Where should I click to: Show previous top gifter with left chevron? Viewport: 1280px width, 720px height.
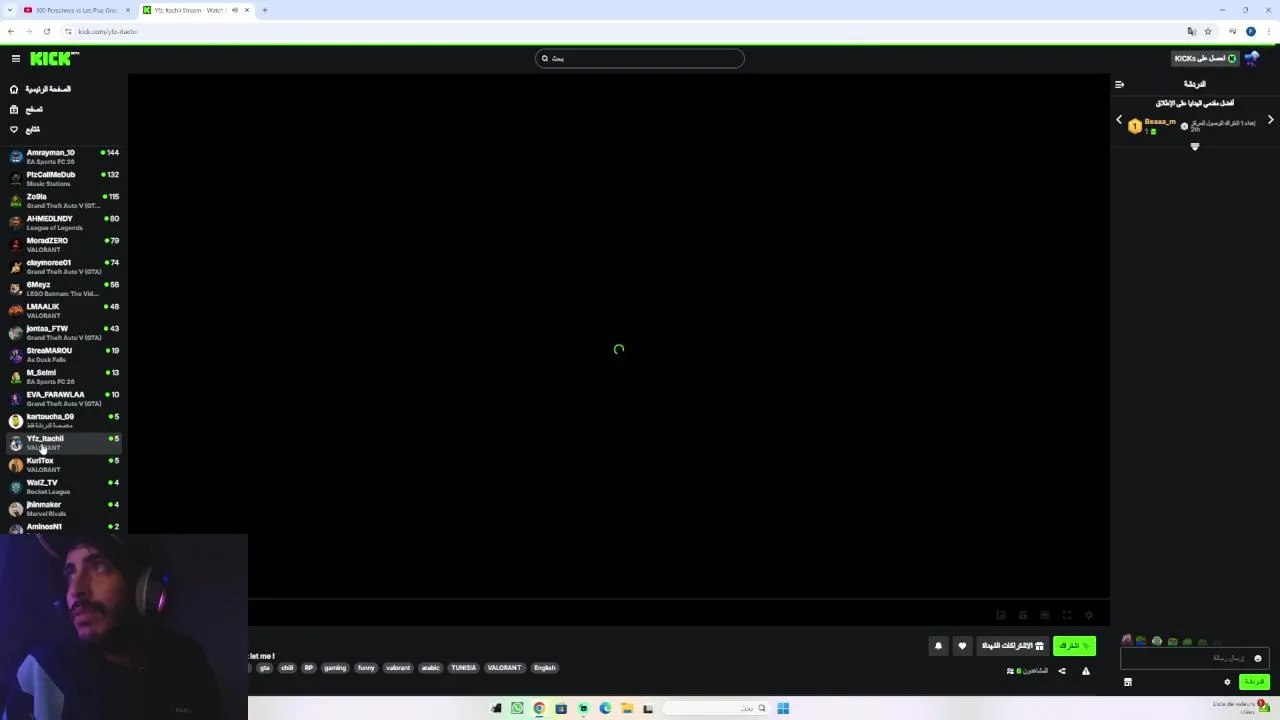(1119, 120)
